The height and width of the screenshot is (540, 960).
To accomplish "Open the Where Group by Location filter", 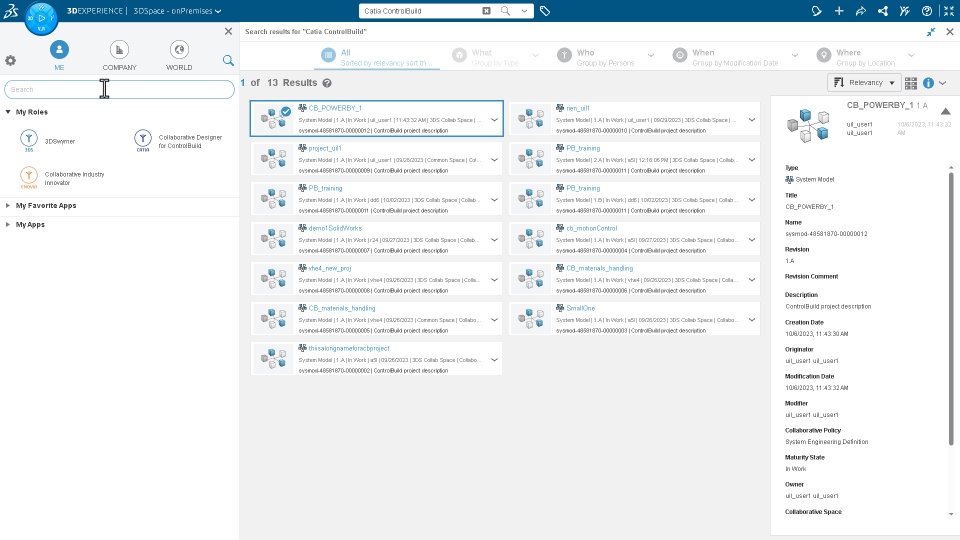I will (866, 56).
